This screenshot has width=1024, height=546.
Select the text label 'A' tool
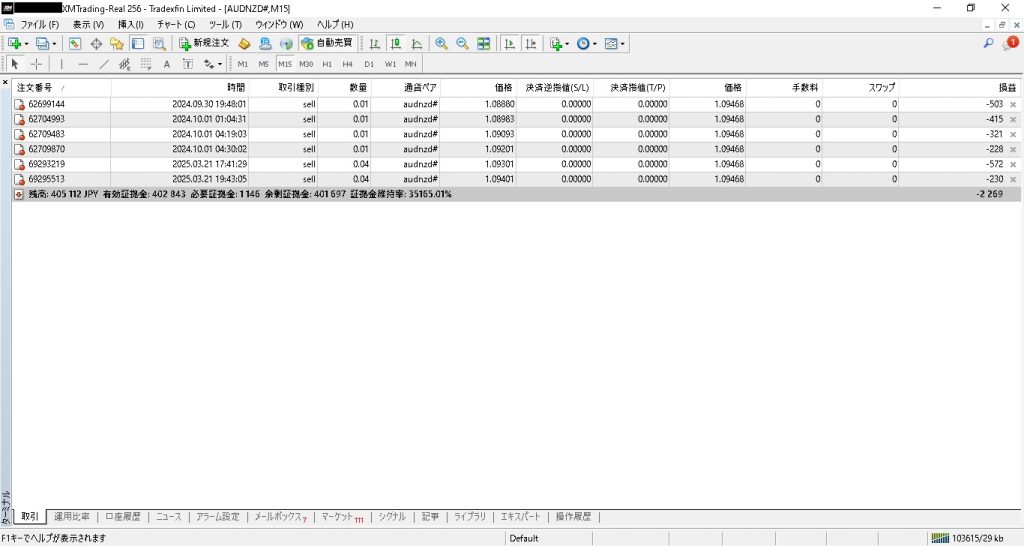point(167,64)
